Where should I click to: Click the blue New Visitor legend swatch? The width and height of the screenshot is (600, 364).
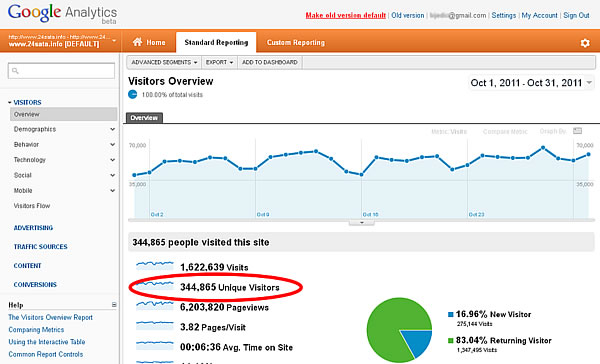coord(451,314)
